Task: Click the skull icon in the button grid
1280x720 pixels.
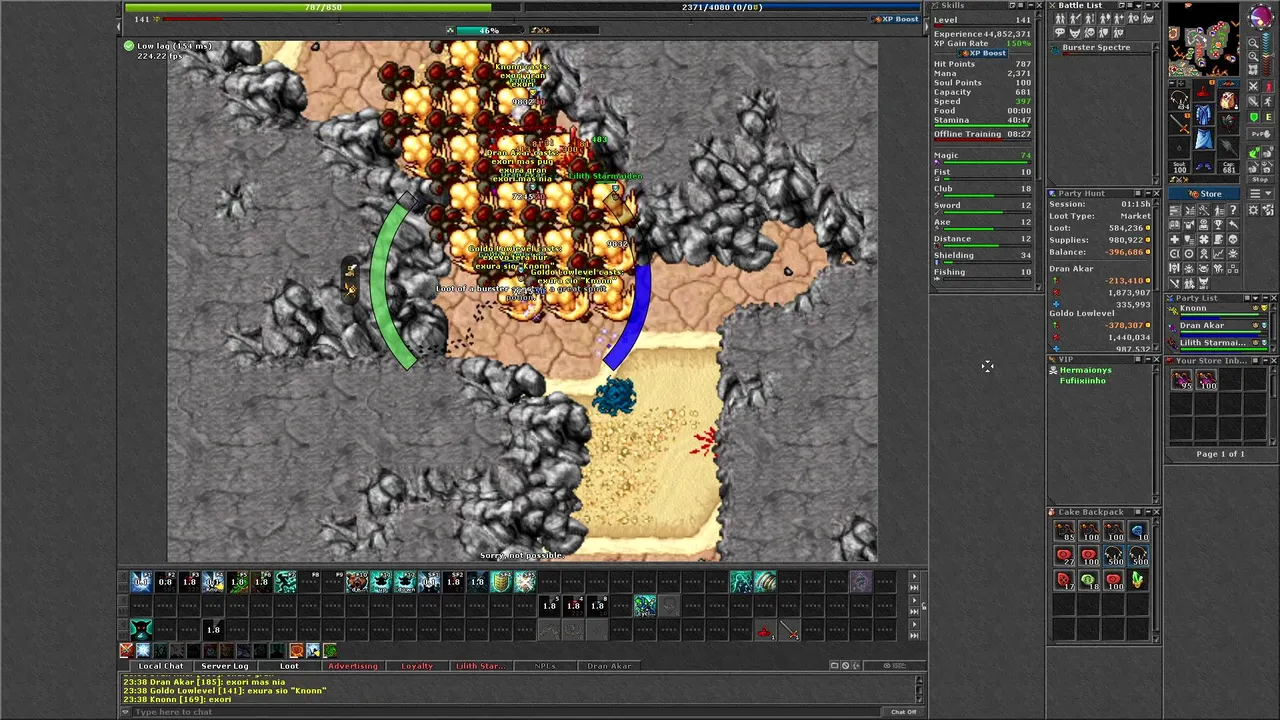Action: click(x=1233, y=240)
